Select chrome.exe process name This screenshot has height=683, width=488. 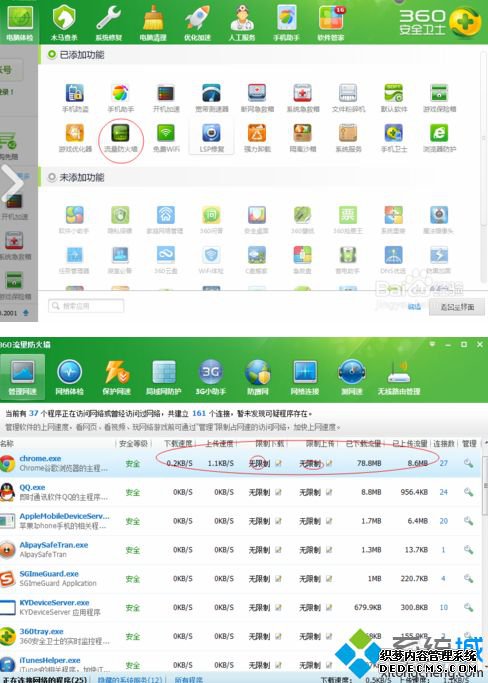pos(40,458)
